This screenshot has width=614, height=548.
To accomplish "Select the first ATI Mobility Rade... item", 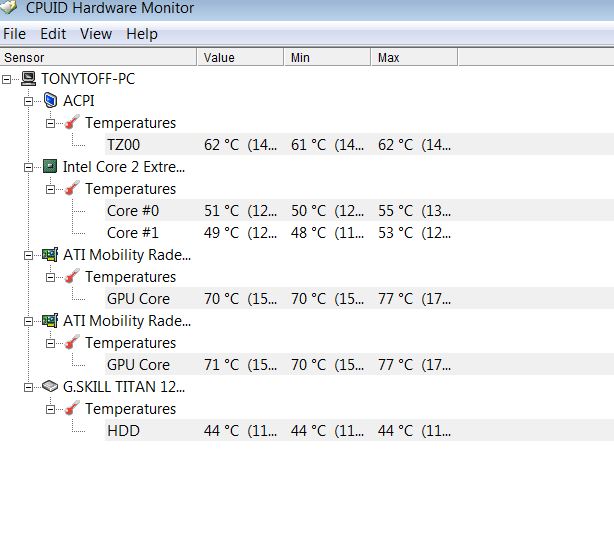I will coord(127,255).
